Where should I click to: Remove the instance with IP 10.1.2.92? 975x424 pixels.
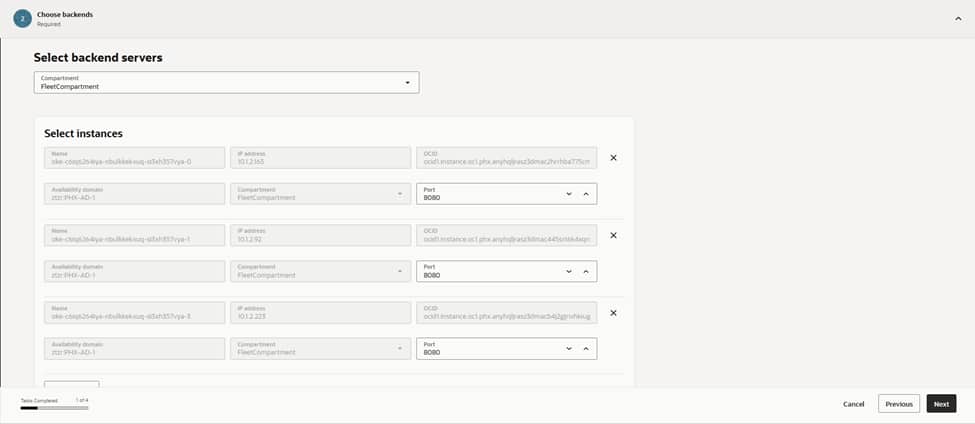(x=613, y=236)
